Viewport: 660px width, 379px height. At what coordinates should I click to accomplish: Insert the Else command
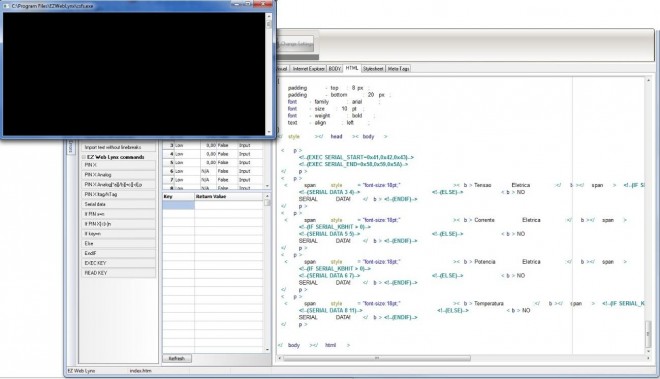tap(118, 243)
